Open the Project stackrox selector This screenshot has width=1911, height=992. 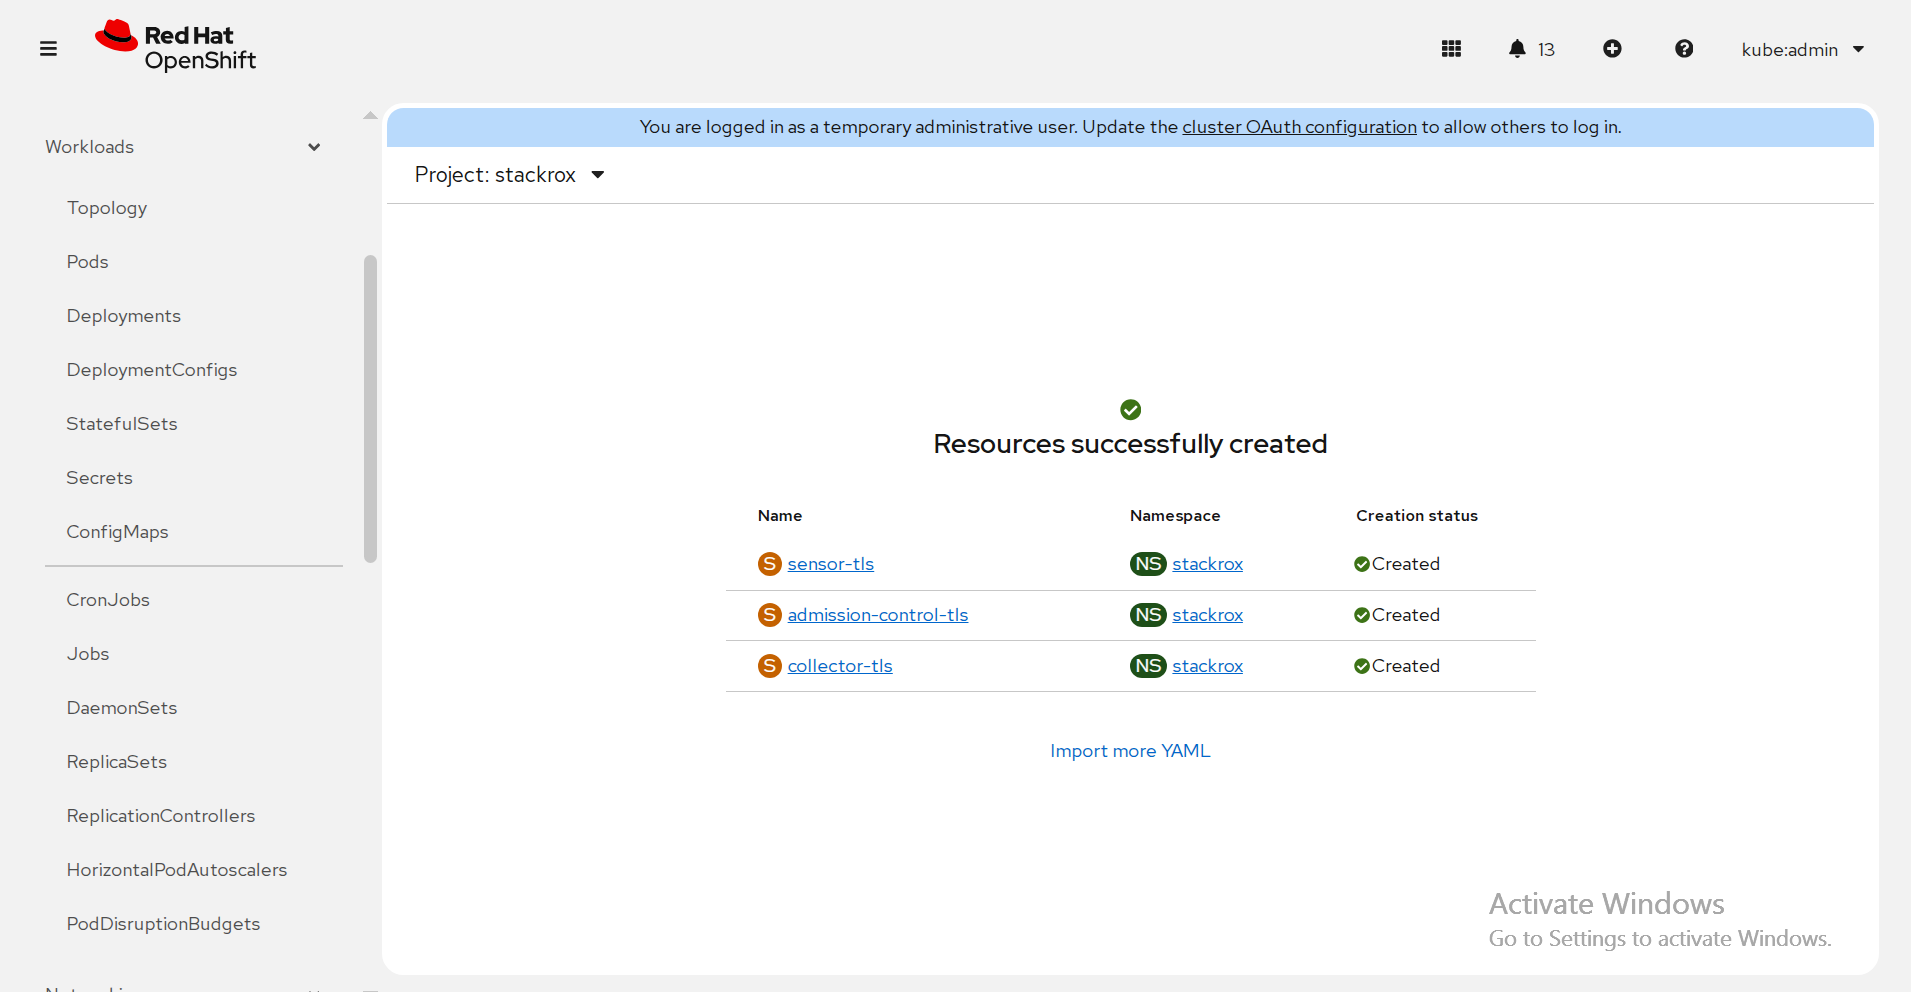[509, 175]
